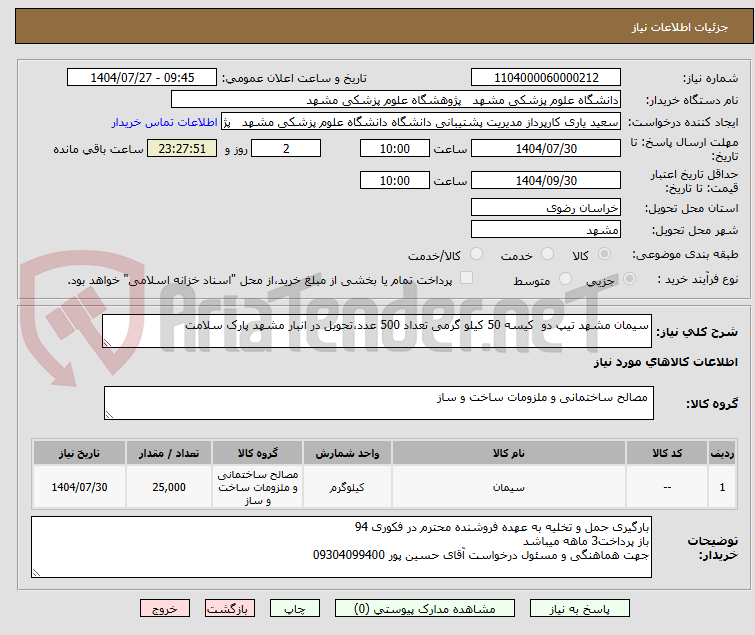Click the response deadline hour 10:00 field

pos(395,148)
